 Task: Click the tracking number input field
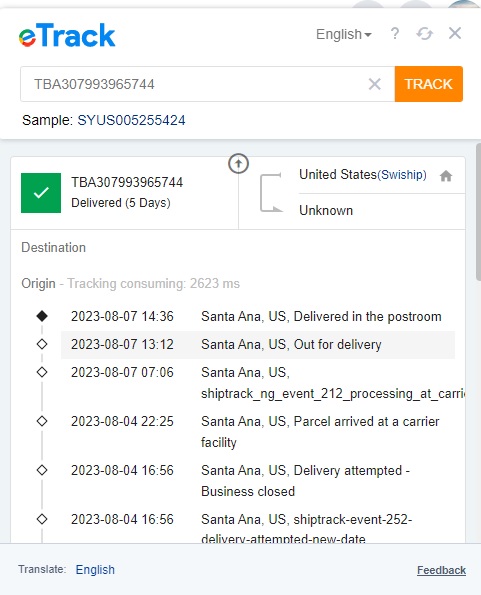207,84
